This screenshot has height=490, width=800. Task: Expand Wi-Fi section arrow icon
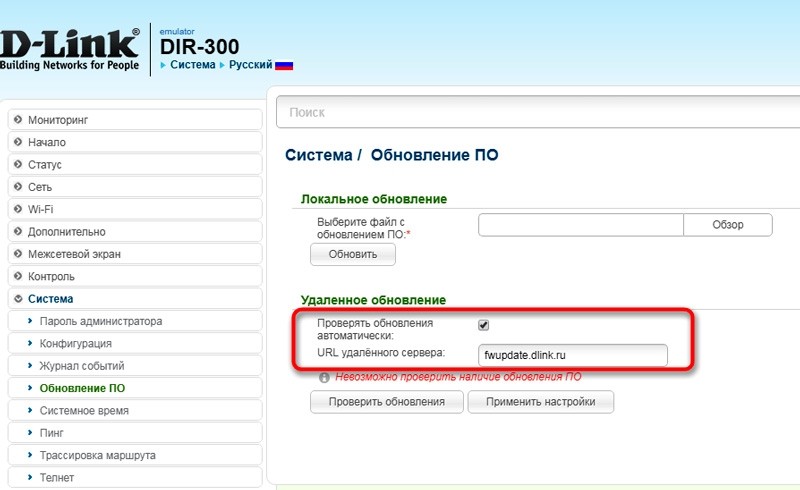[x=18, y=209]
